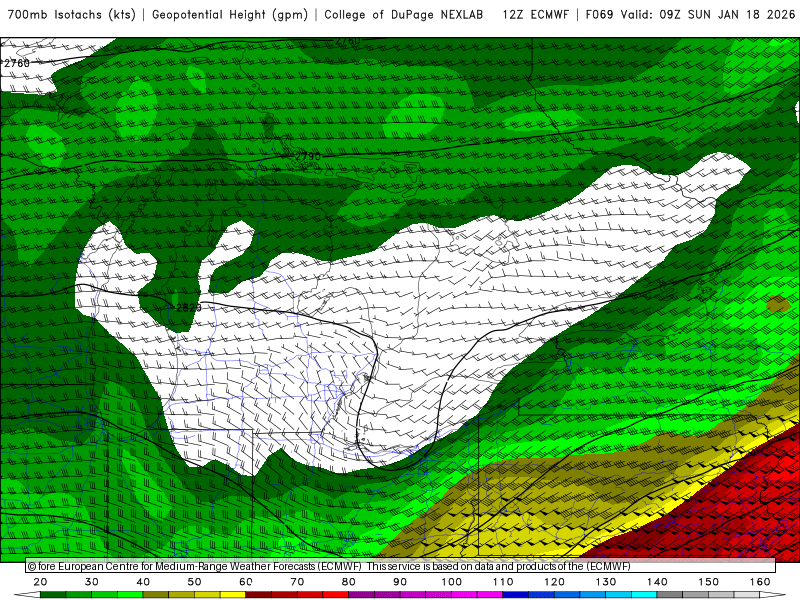Click the 2760 contour label at top center
Screen dimensions: 800x600
pyautogui.click(x=347, y=41)
